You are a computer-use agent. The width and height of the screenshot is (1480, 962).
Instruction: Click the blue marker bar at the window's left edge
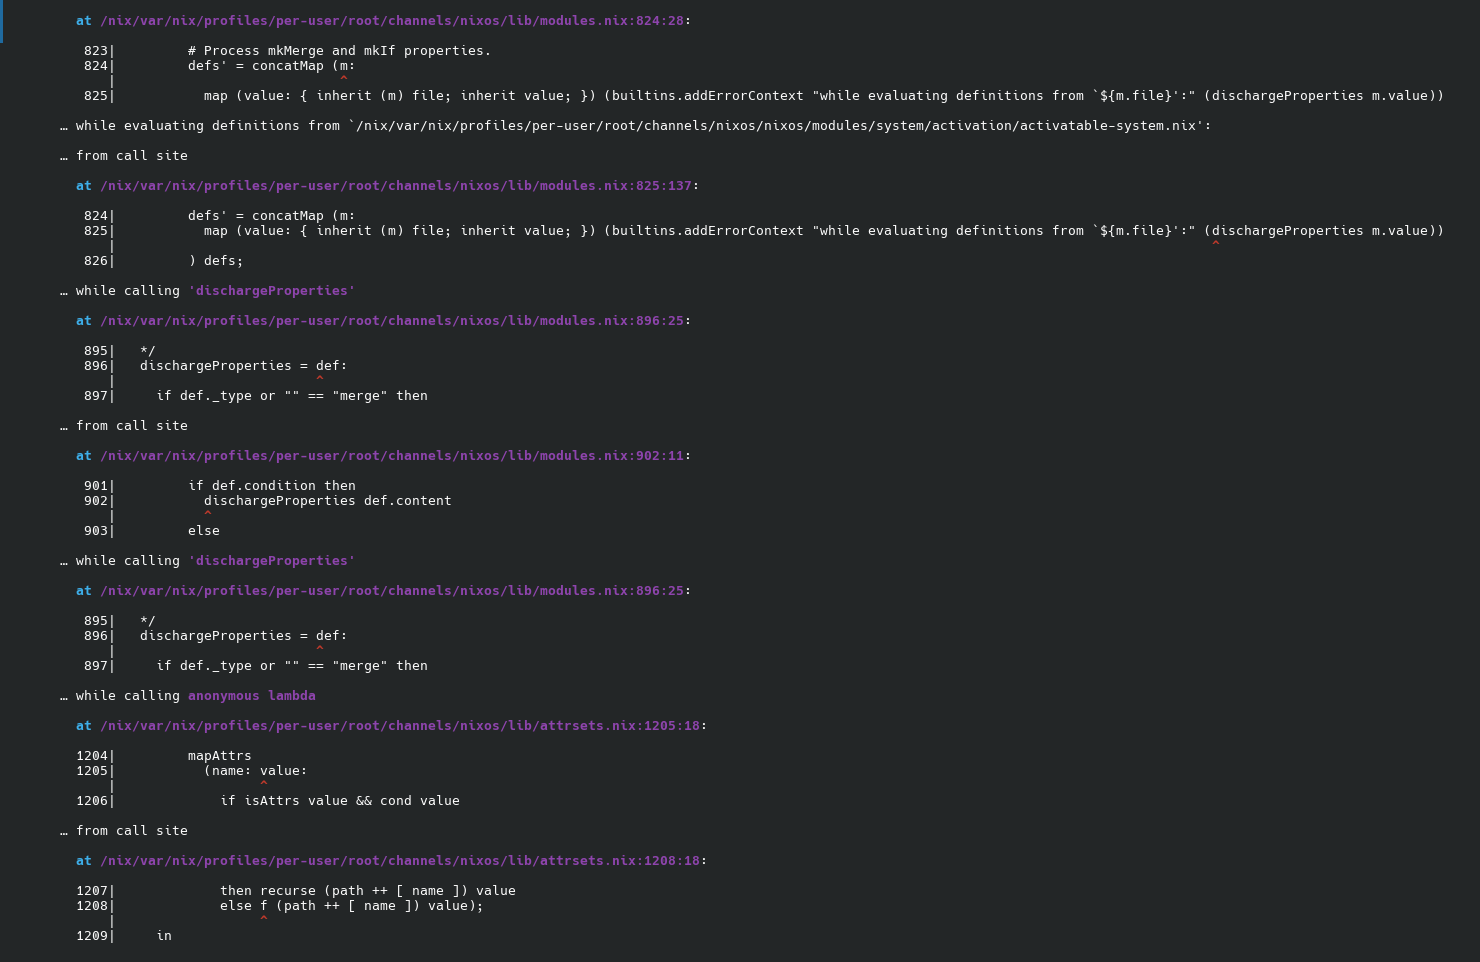pos(1,21)
